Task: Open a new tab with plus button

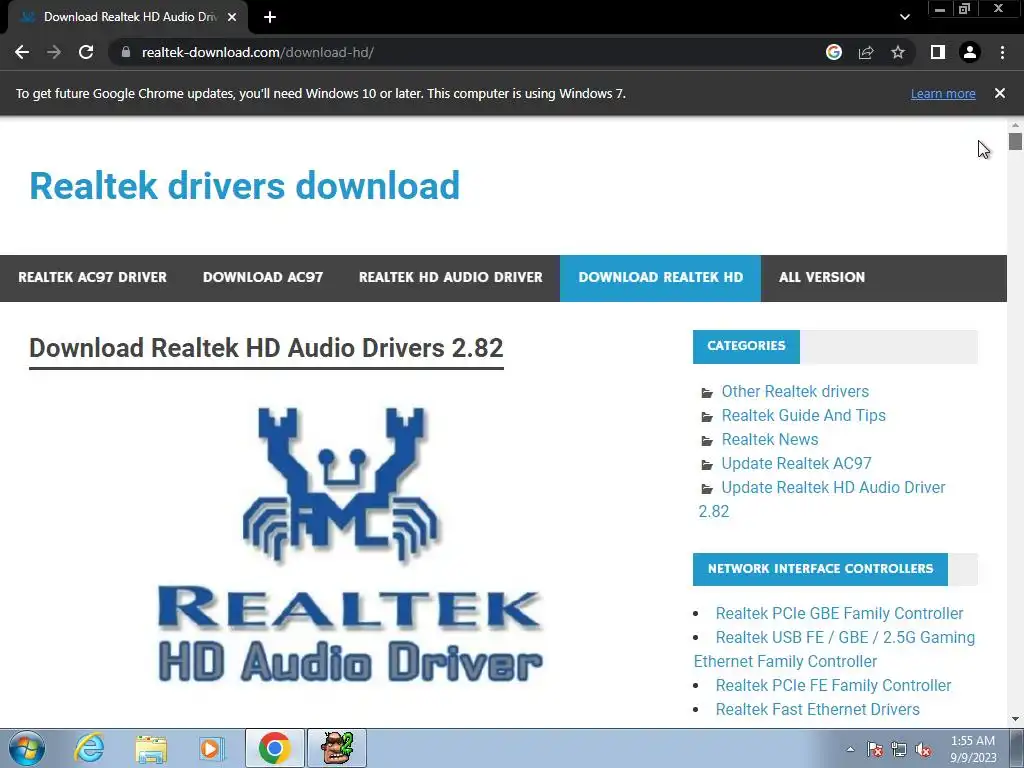Action: (x=270, y=17)
